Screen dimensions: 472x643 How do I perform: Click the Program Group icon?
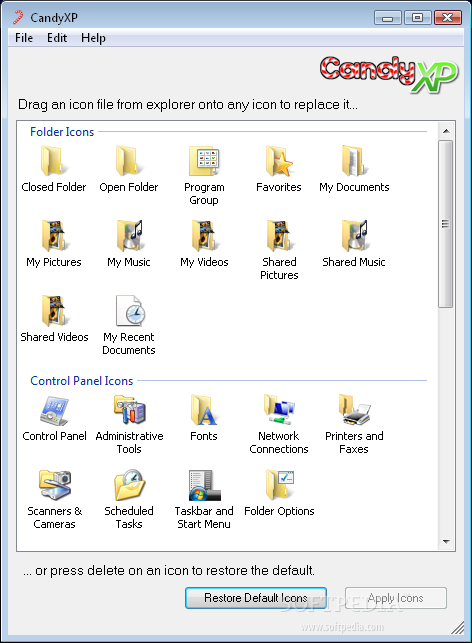coord(204,160)
